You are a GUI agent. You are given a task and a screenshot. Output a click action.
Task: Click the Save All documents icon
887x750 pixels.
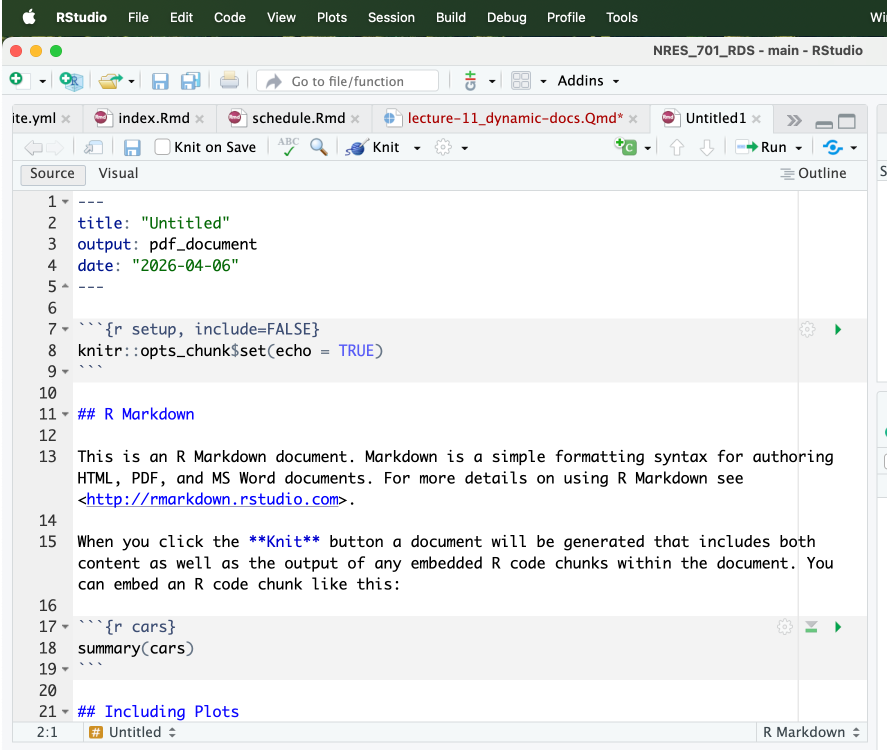coord(191,81)
